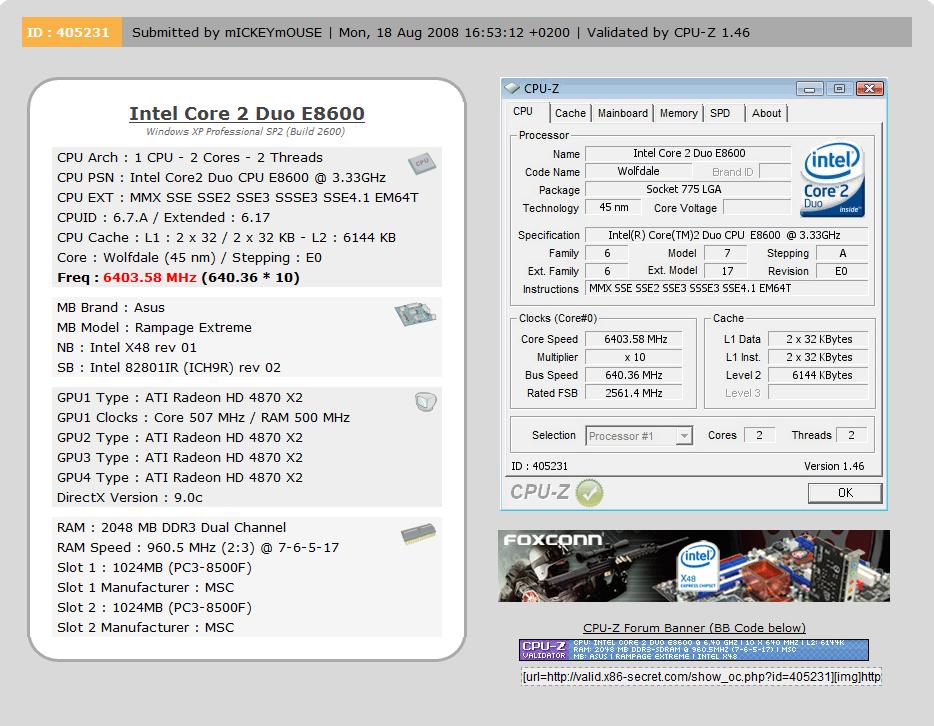Click the Specification field in CPU-Z
The width and height of the screenshot is (934, 726).
tap(726, 235)
